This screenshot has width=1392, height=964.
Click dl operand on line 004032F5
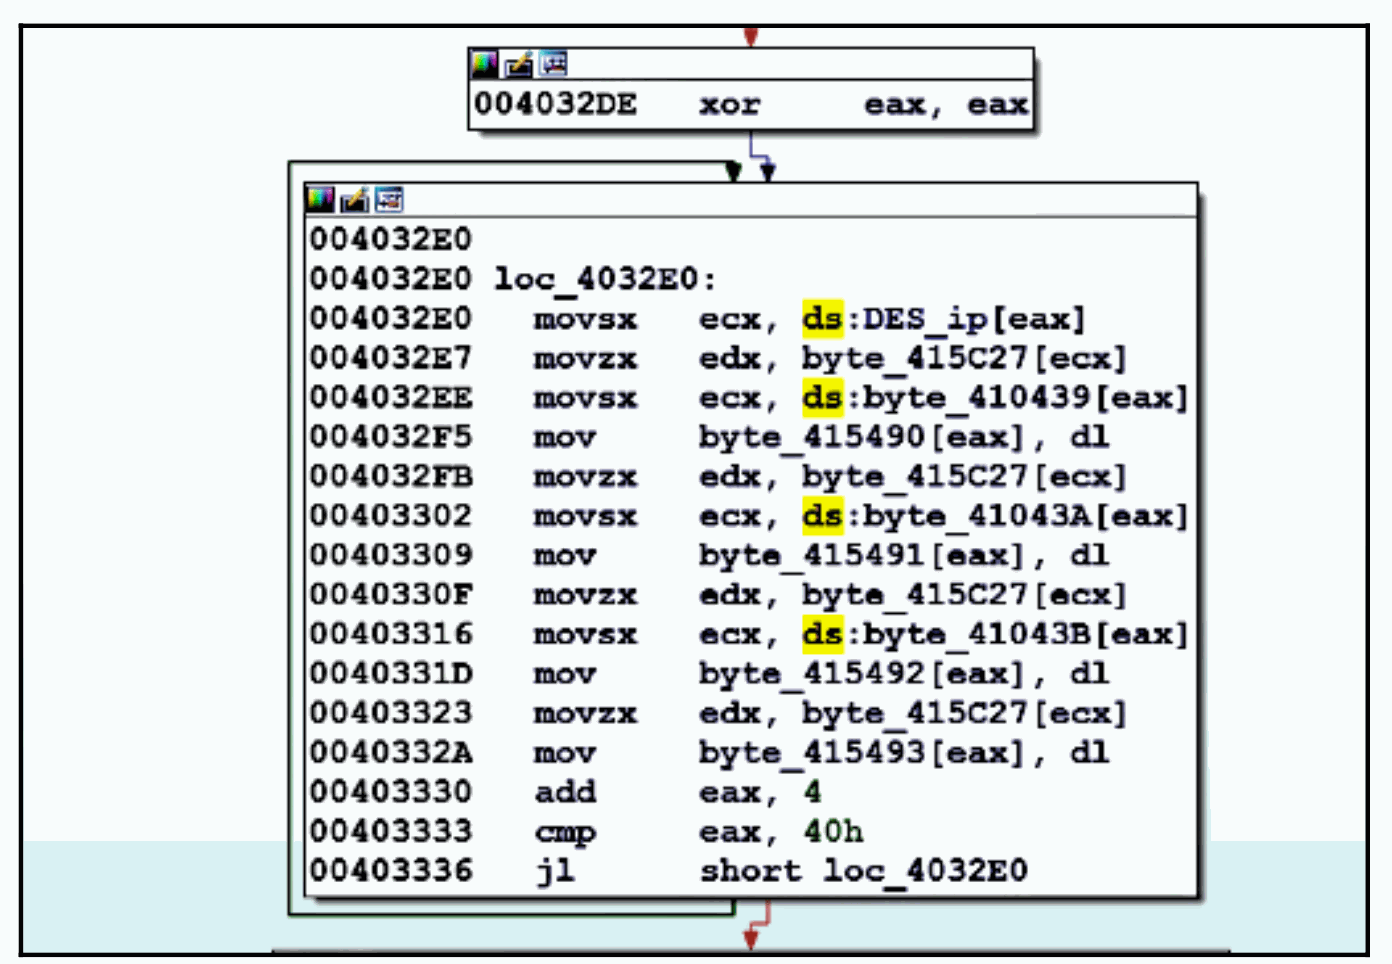tap(1089, 437)
